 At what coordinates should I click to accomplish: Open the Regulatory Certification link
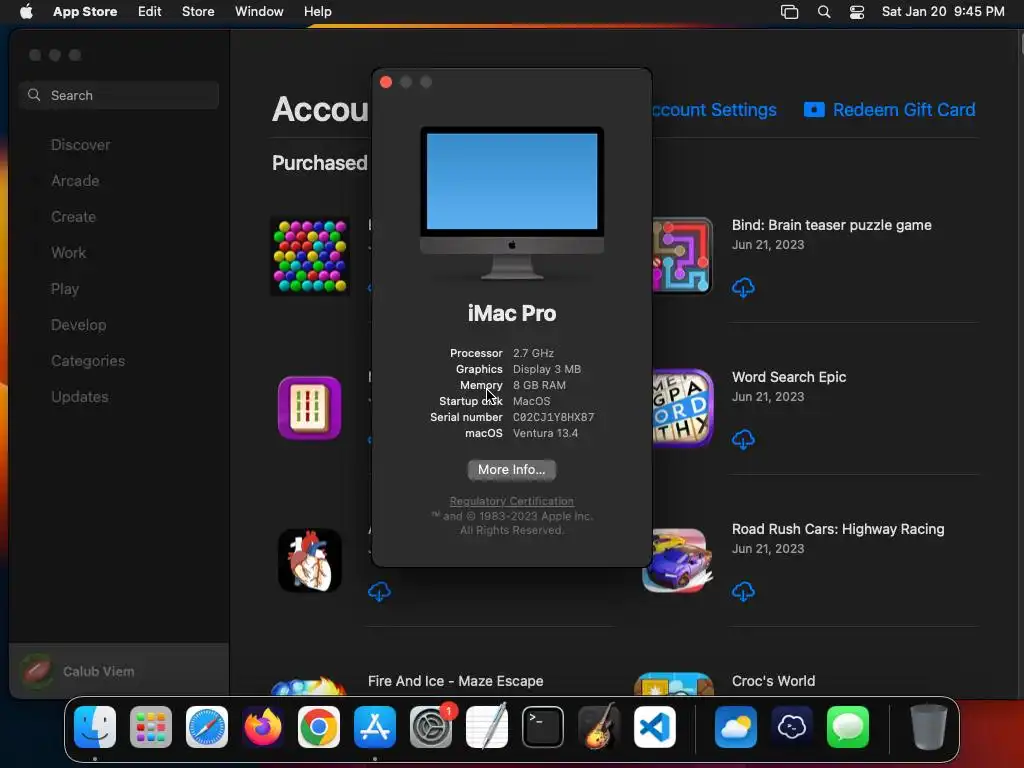pyautogui.click(x=511, y=501)
